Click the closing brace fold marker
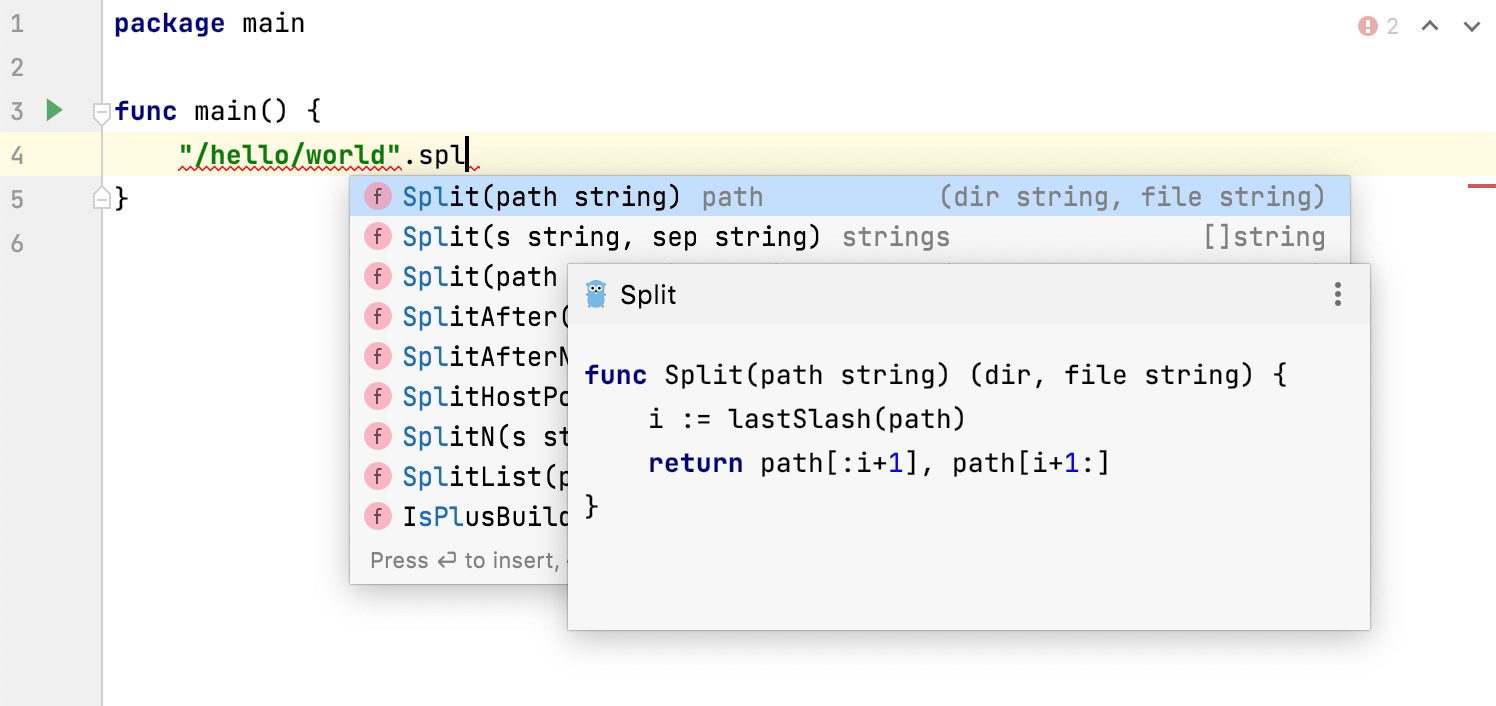The height and width of the screenshot is (706, 1496). pyautogui.click(x=101, y=200)
